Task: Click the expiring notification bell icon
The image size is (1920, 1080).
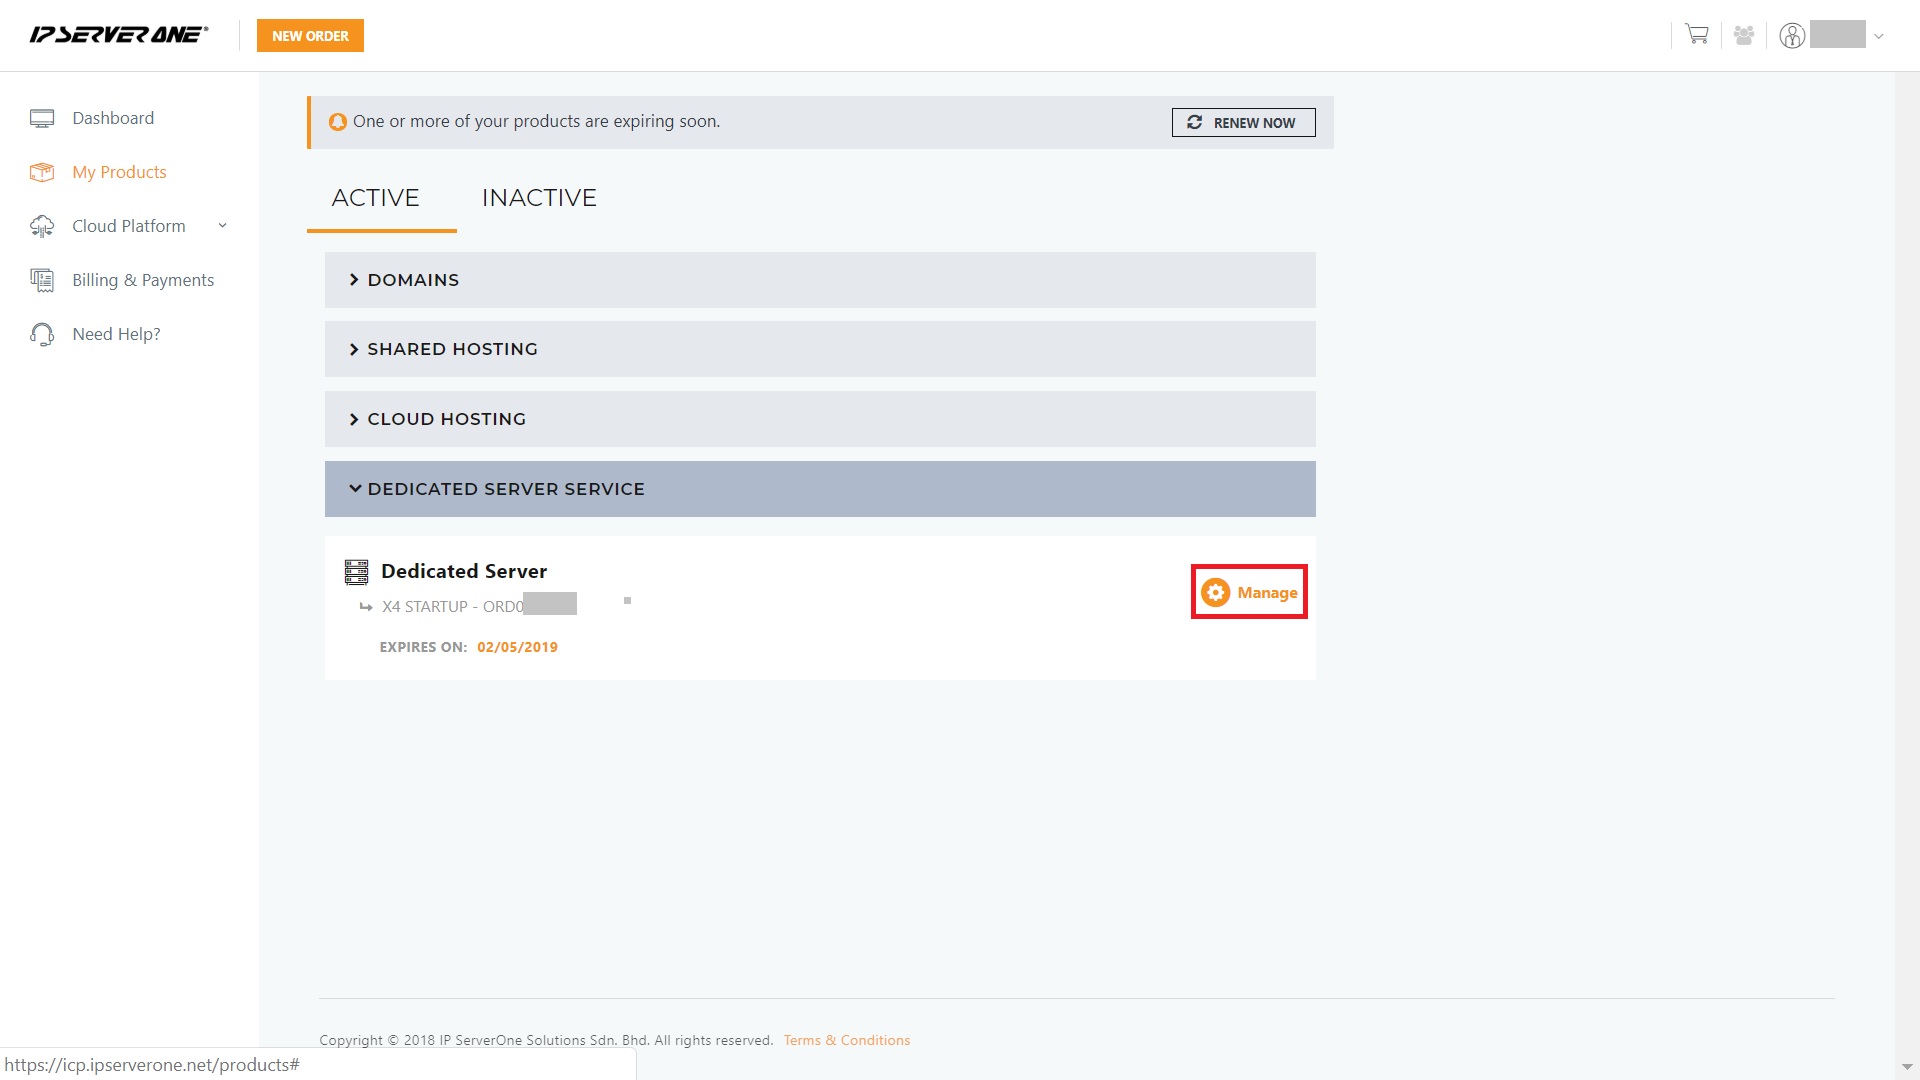Action: point(338,122)
